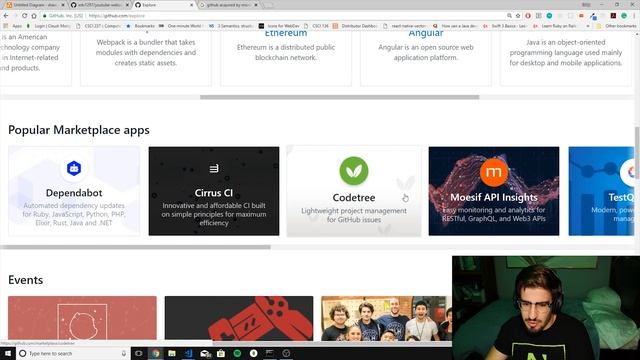Image resolution: width=640 pixels, height=360 pixels.
Task: Click the github.com address bar
Action: 273,16
